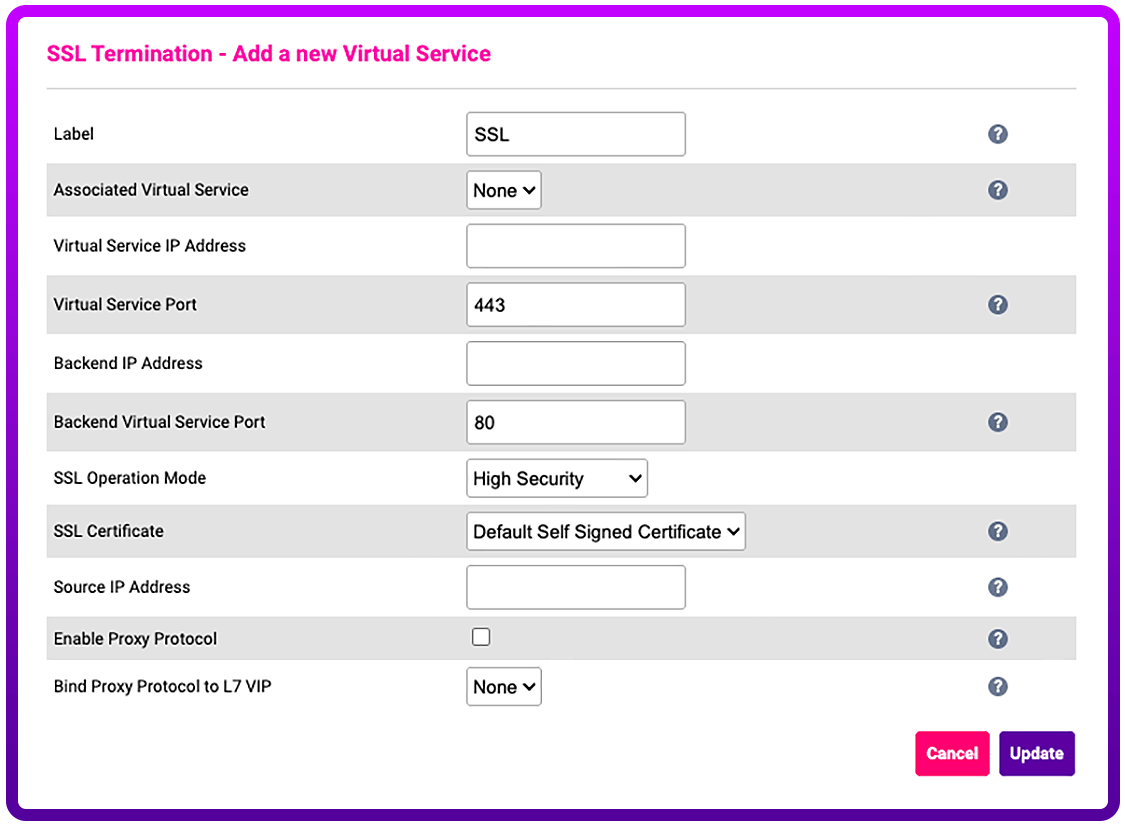Click into the Backend IP Address field
This screenshot has width=1125, height=824.
coord(576,363)
